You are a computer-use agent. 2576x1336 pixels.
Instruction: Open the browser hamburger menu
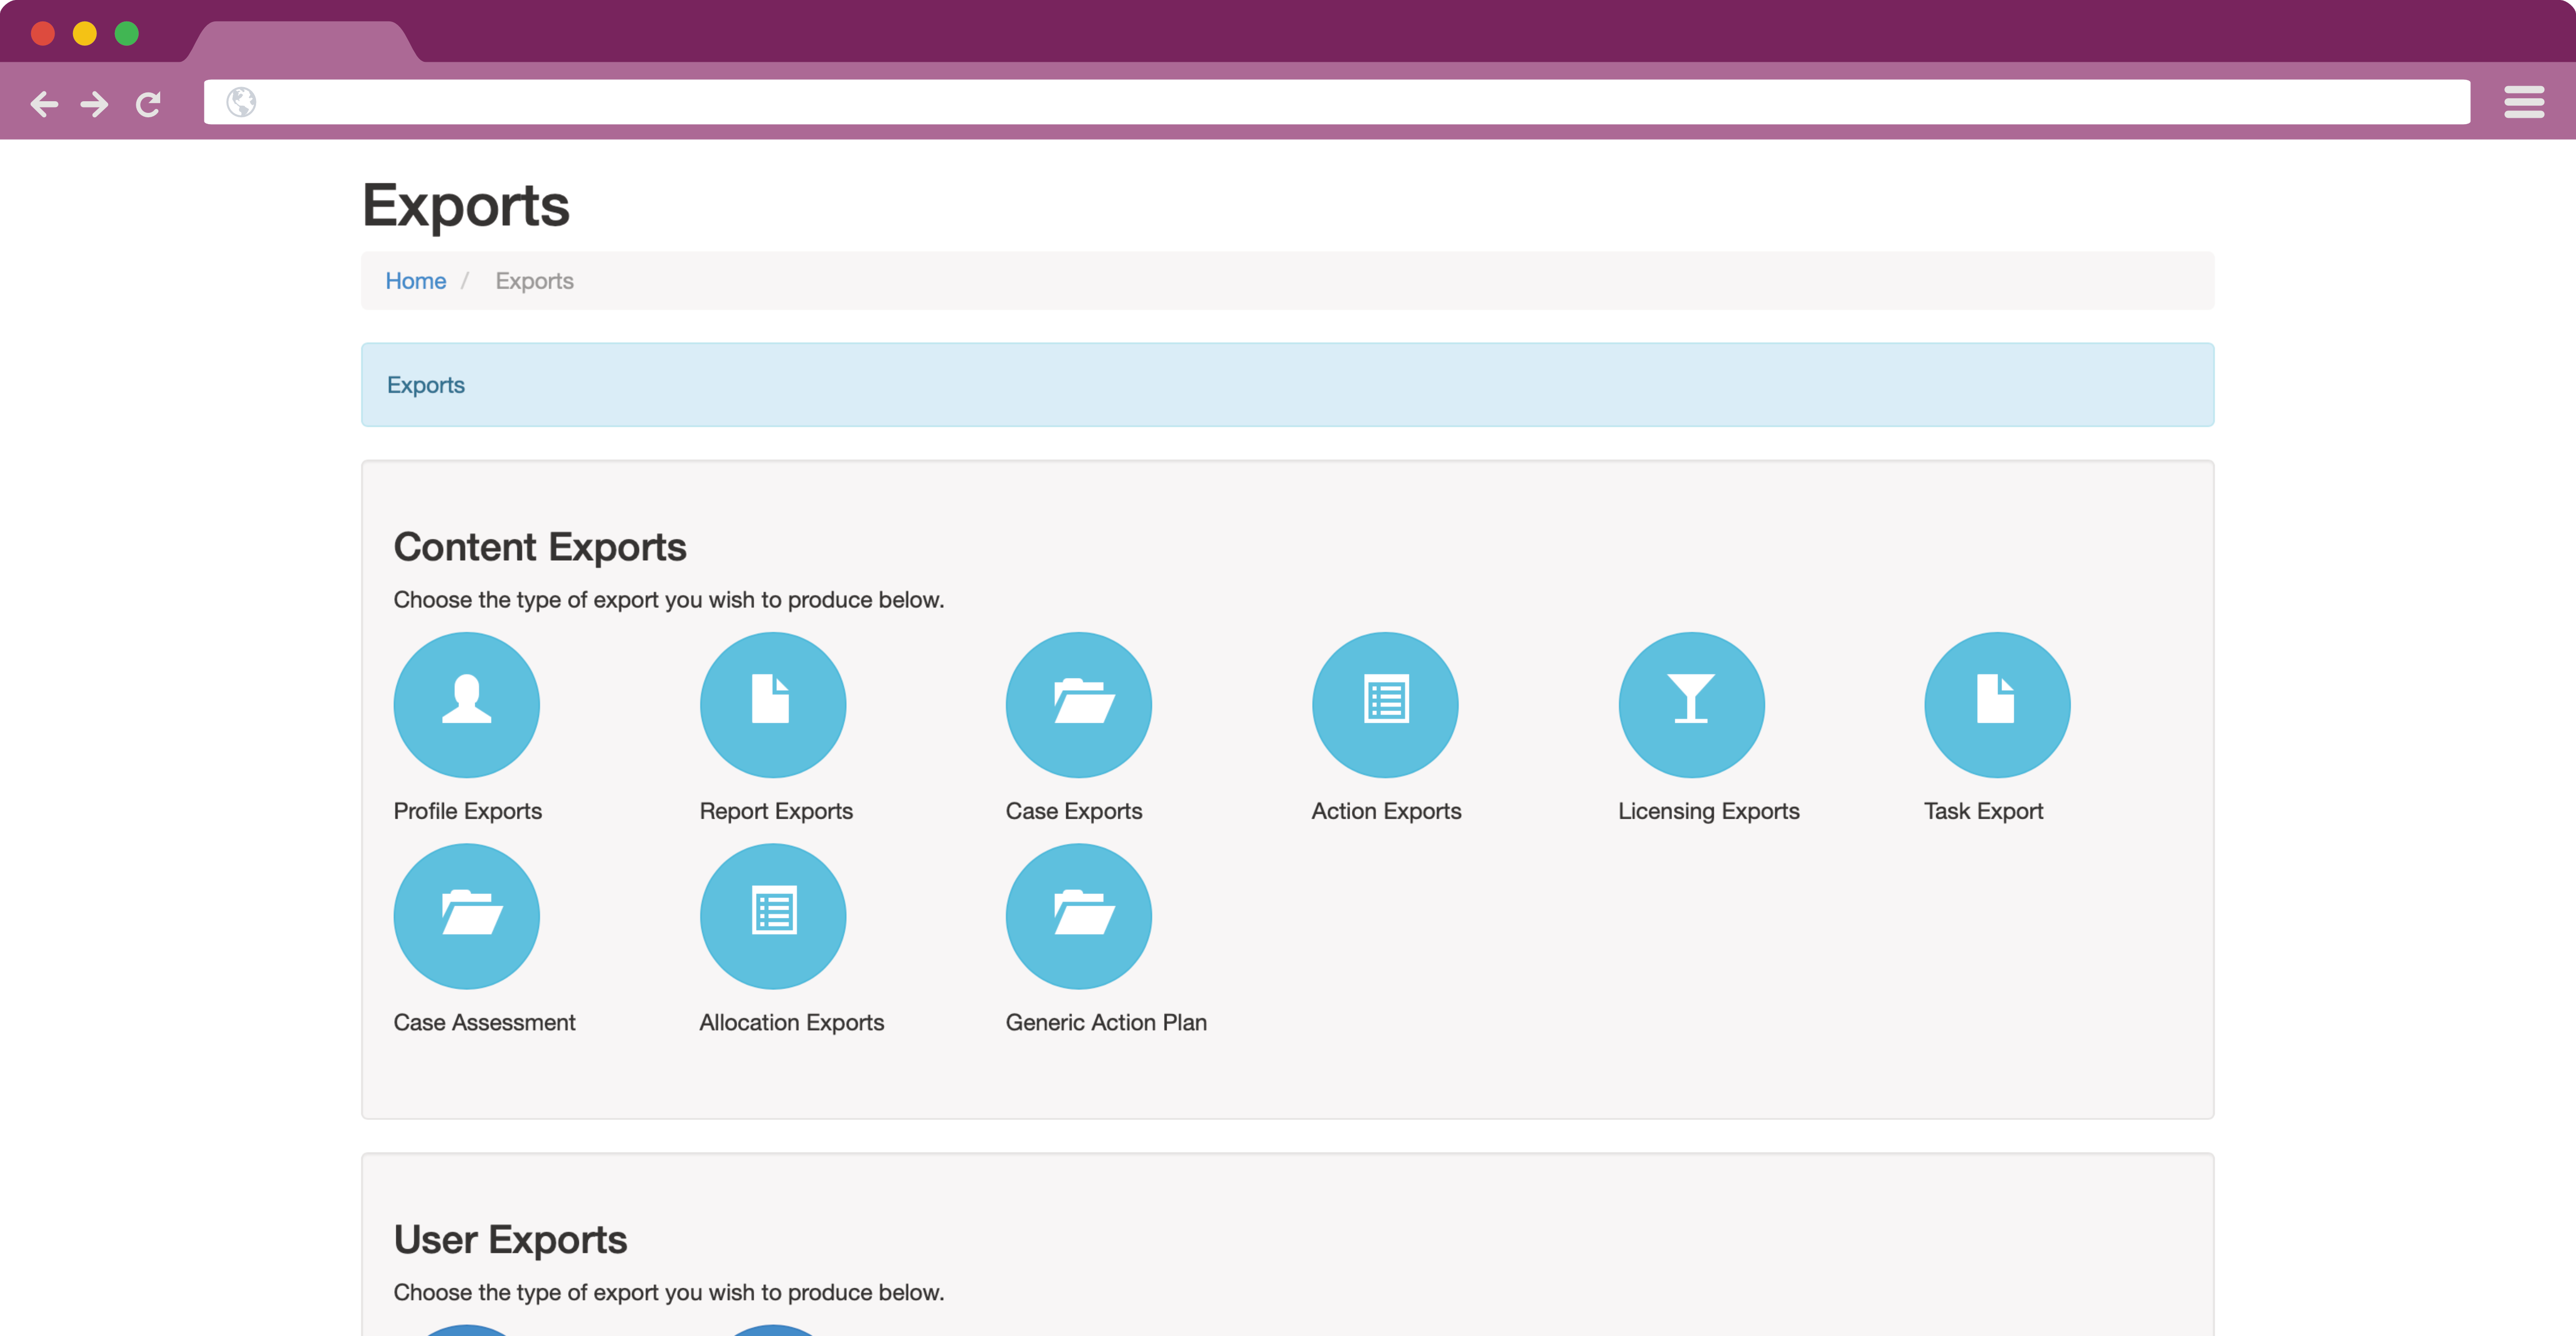[x=2524, y=101]
